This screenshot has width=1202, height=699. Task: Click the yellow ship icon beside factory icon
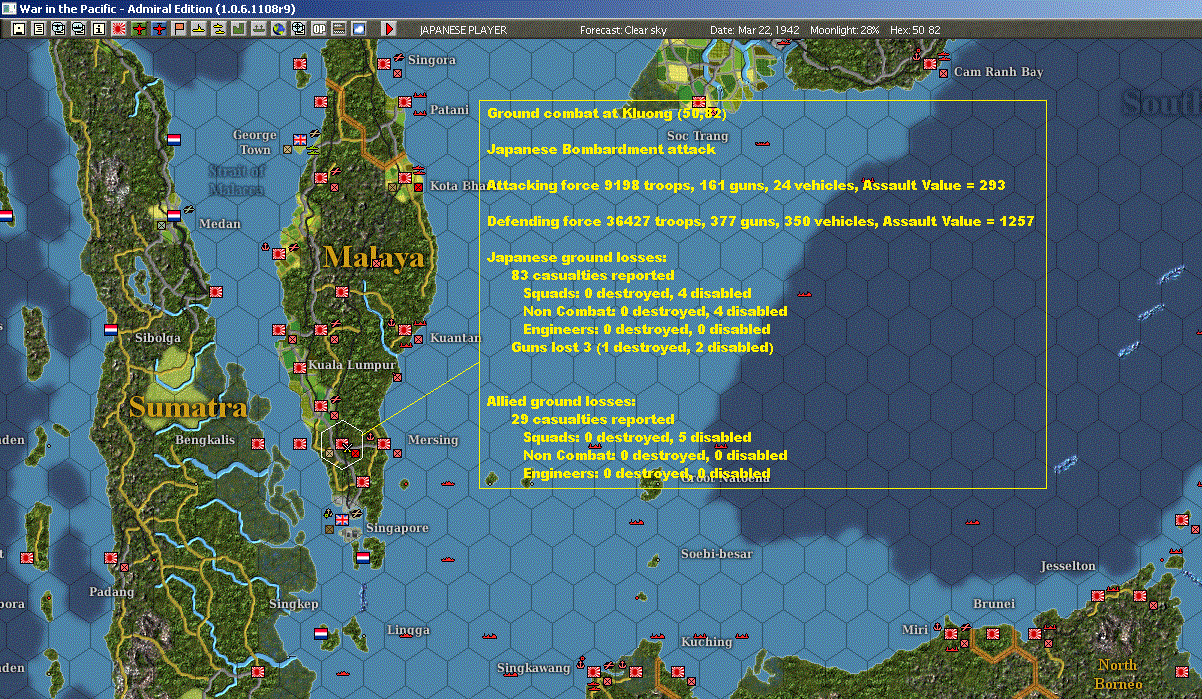[219, 29]
